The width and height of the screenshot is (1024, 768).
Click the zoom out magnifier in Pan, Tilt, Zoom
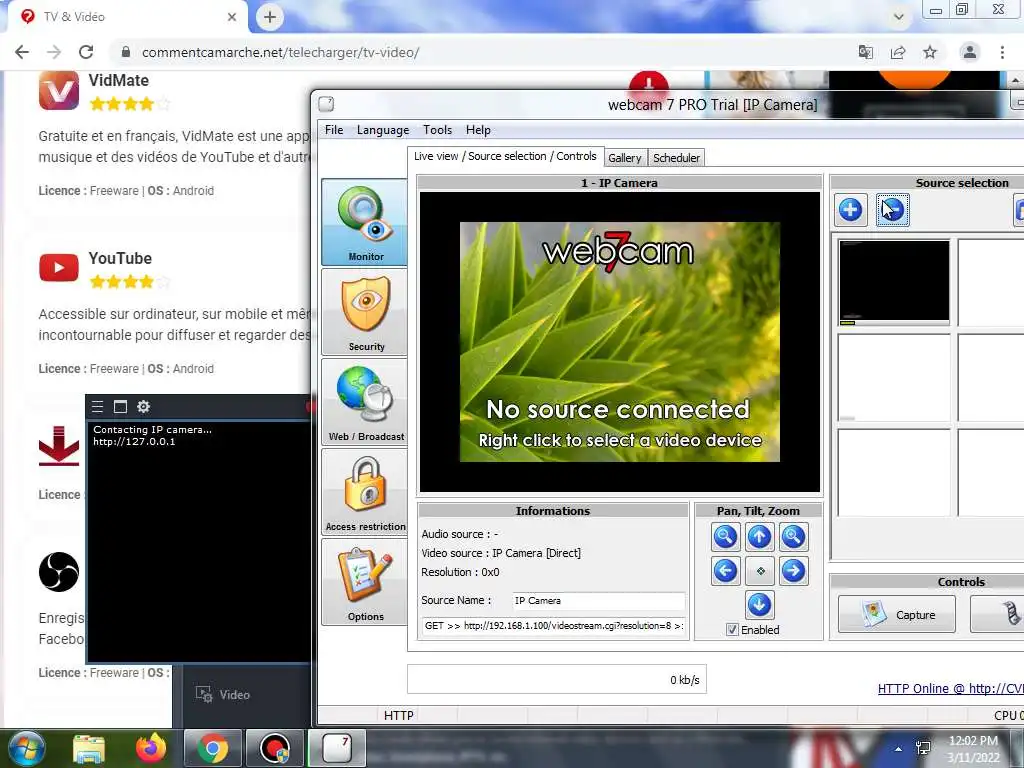pos(725,537)
